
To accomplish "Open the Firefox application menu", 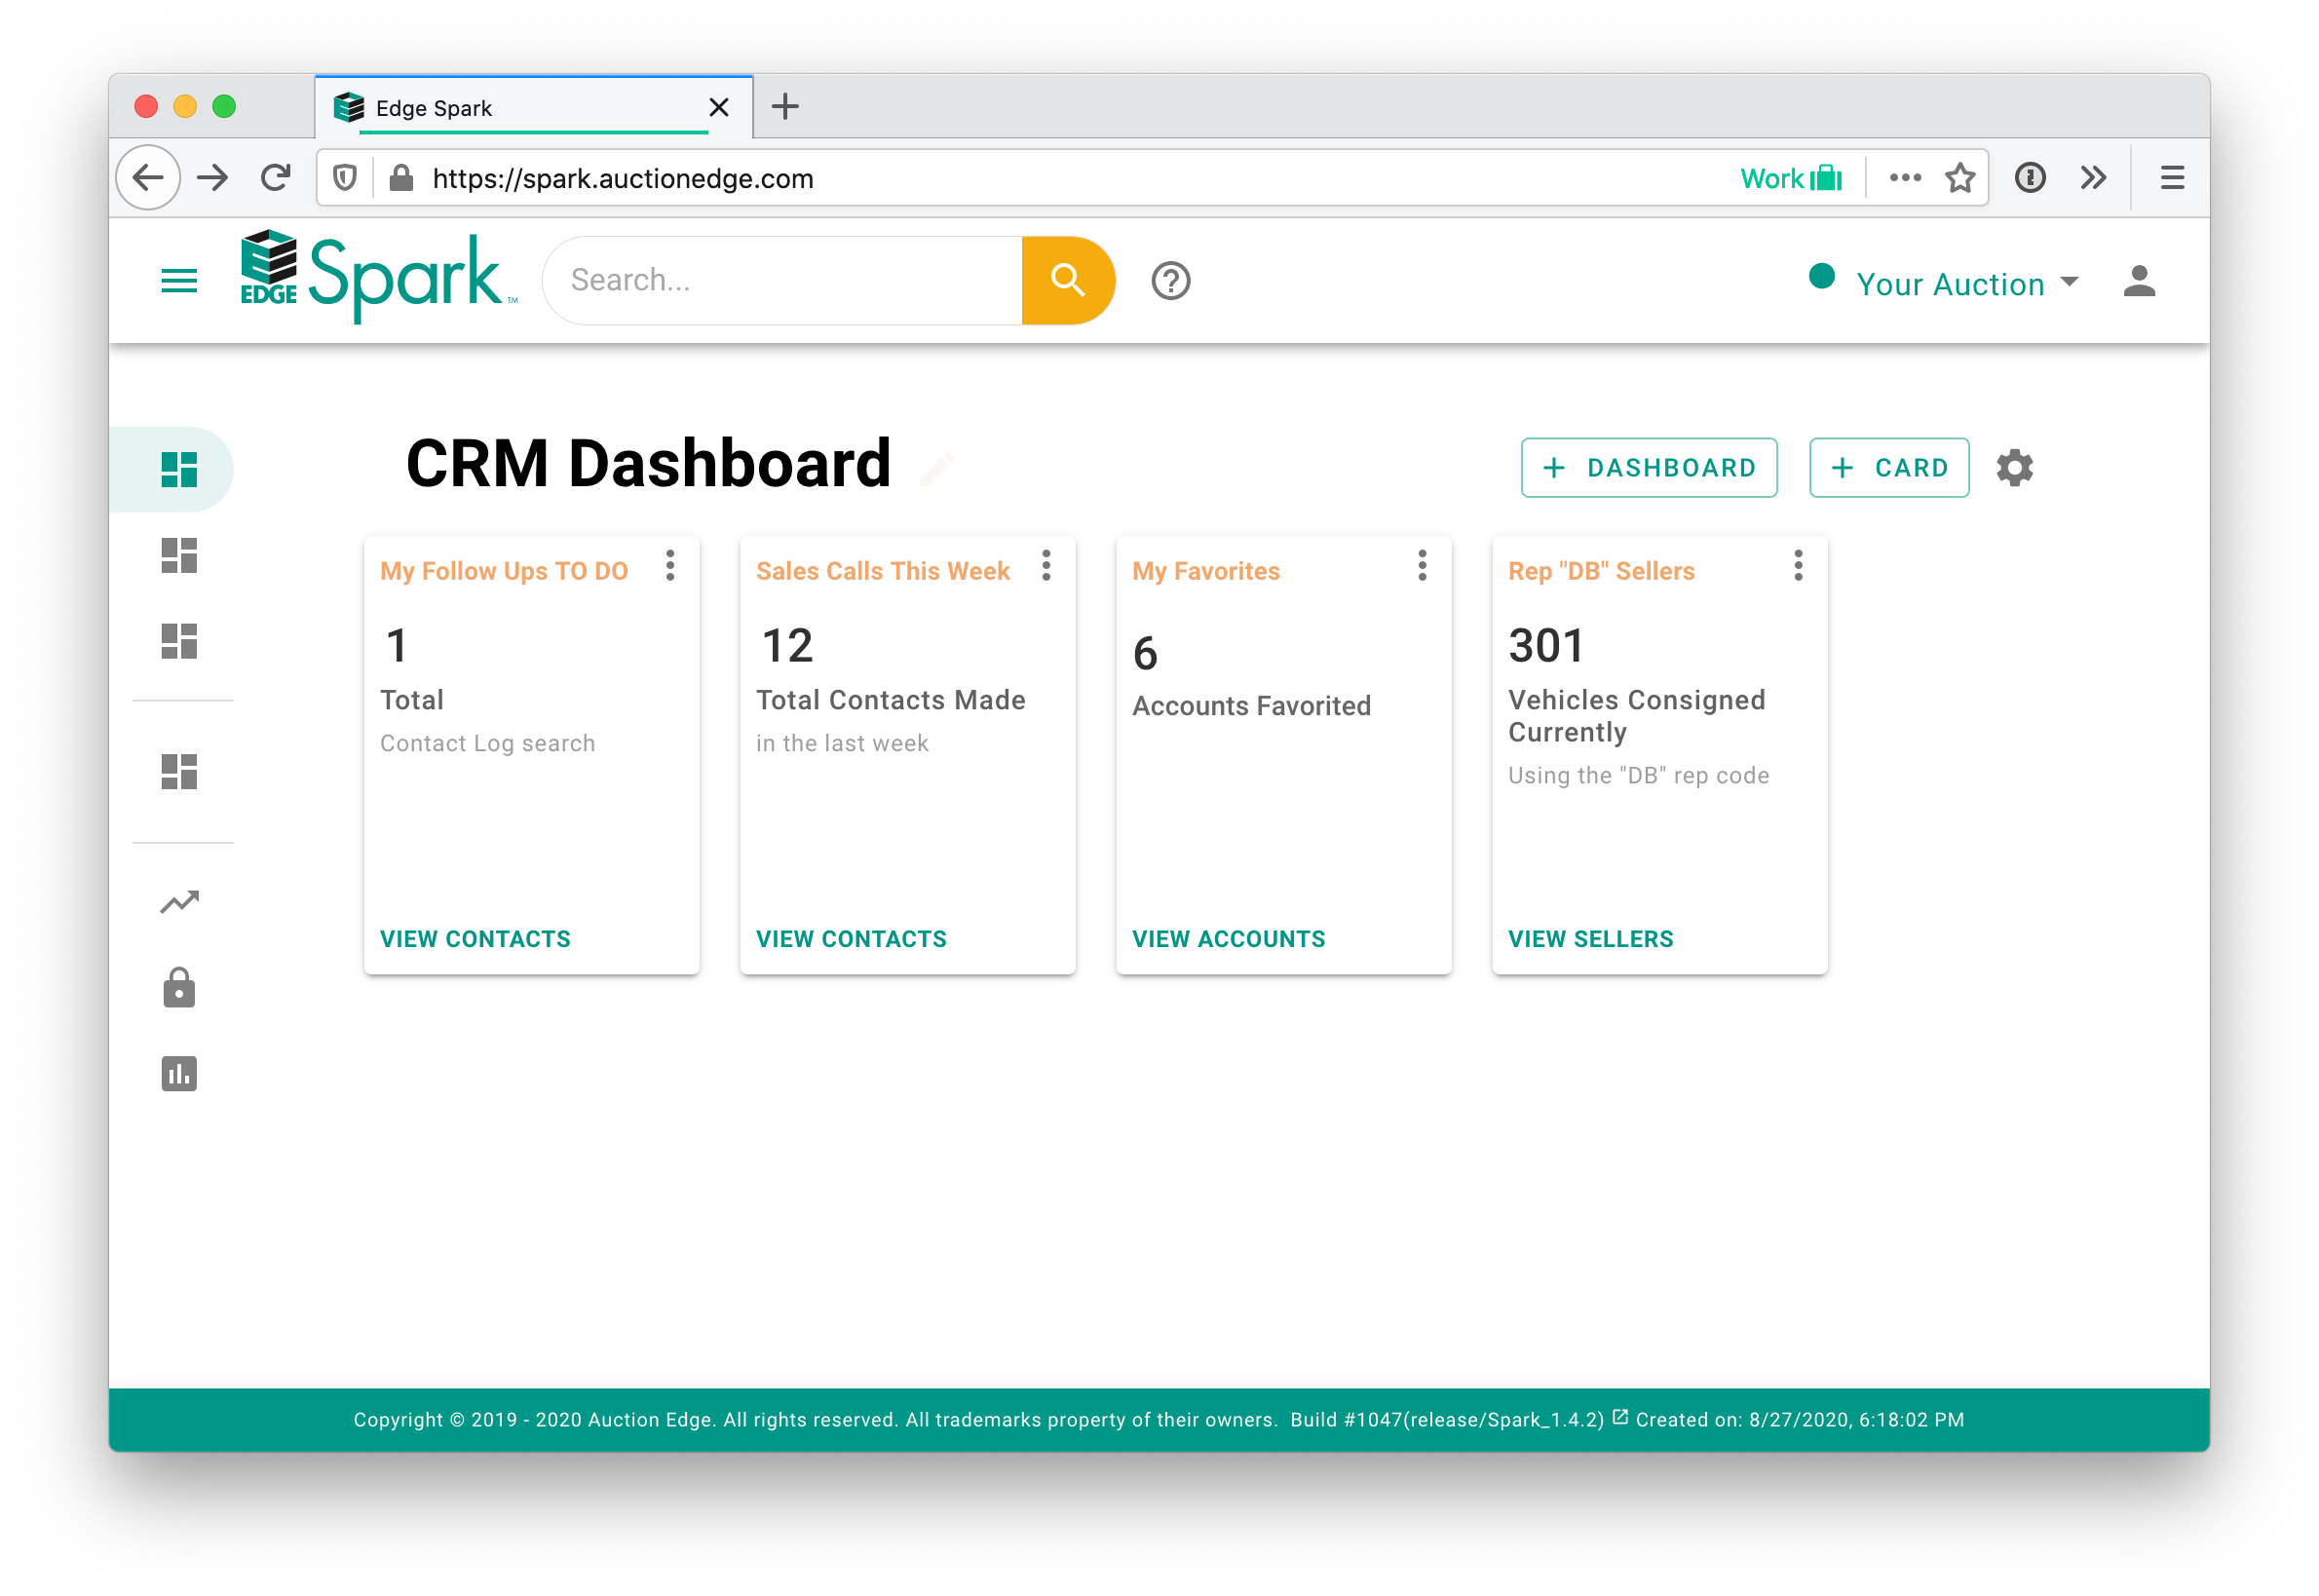I will [x=2172, y=178].
